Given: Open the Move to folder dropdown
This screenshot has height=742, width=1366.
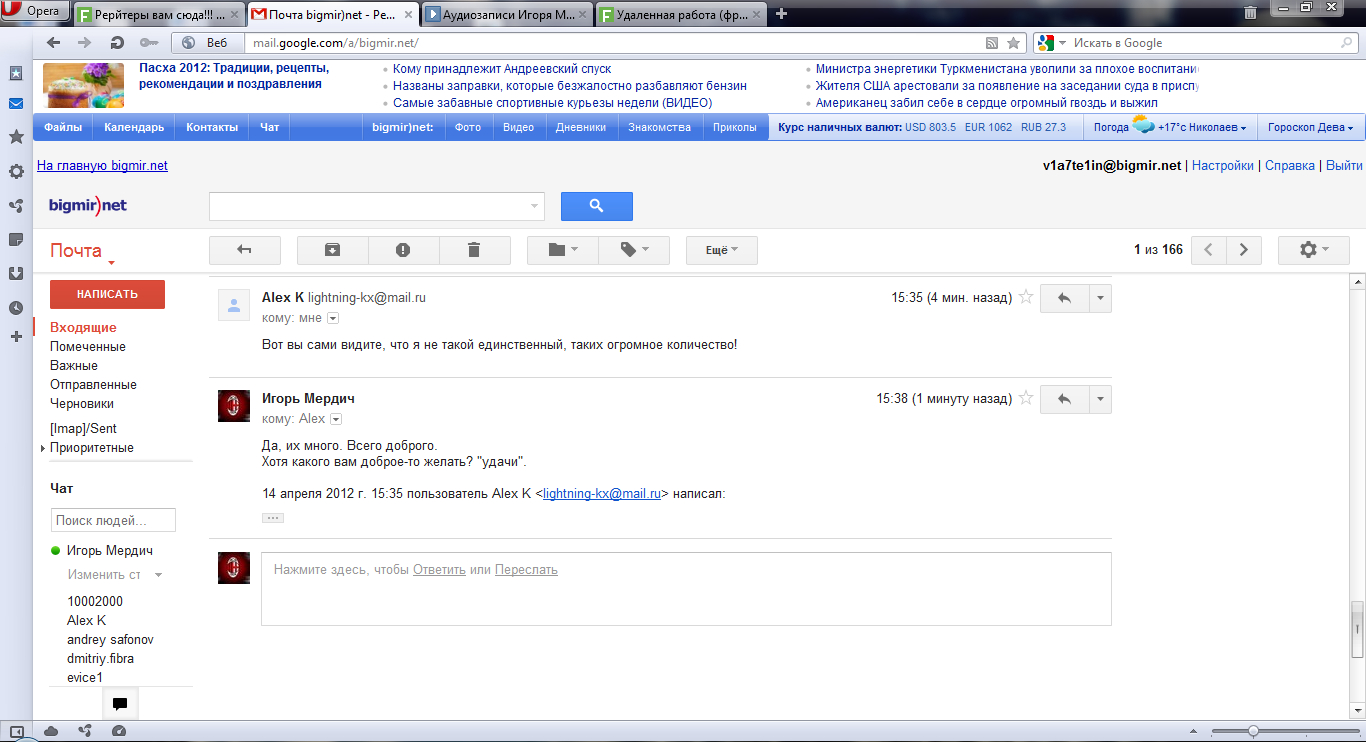Looking at the screenshot, I should pyautogui.click(x=563, y=250).
